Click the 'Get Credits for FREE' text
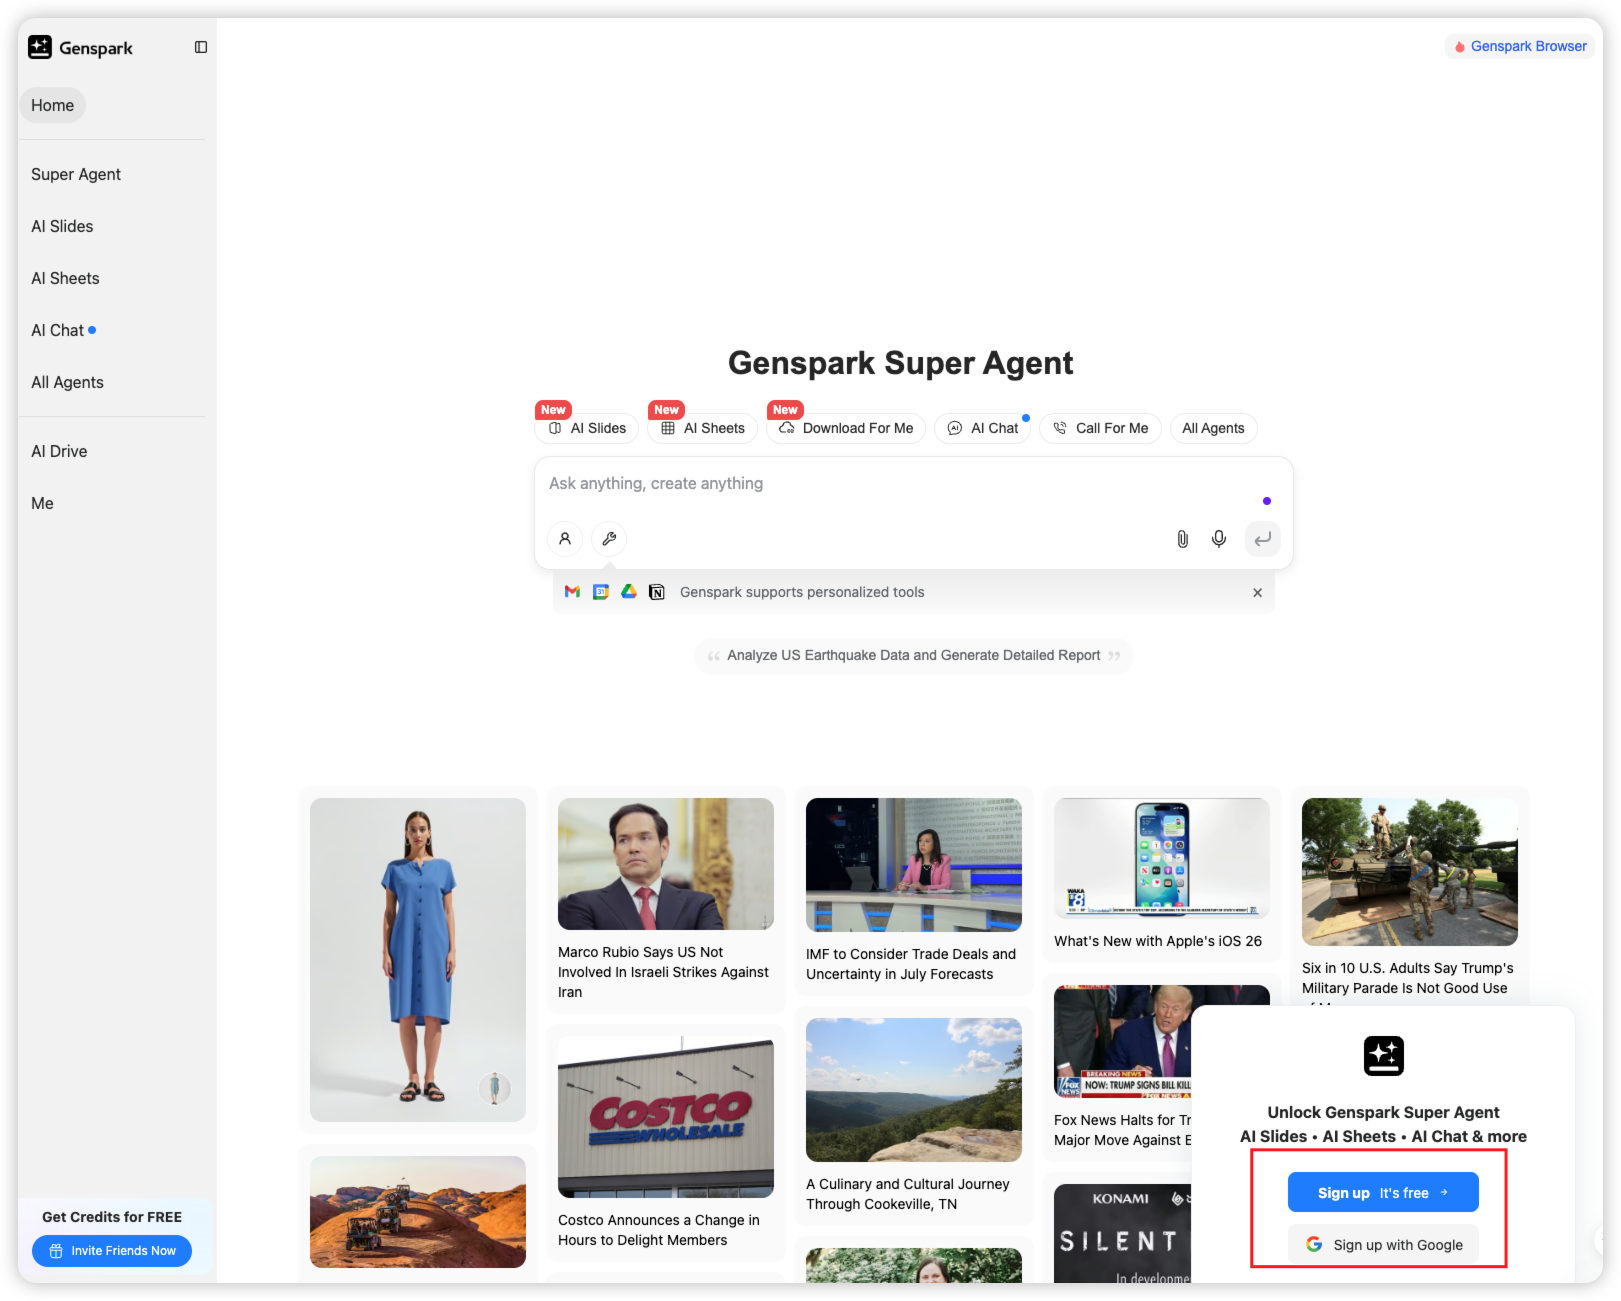The image size is (1621, 1301). pyautogui.click(x=112, y=1217)
